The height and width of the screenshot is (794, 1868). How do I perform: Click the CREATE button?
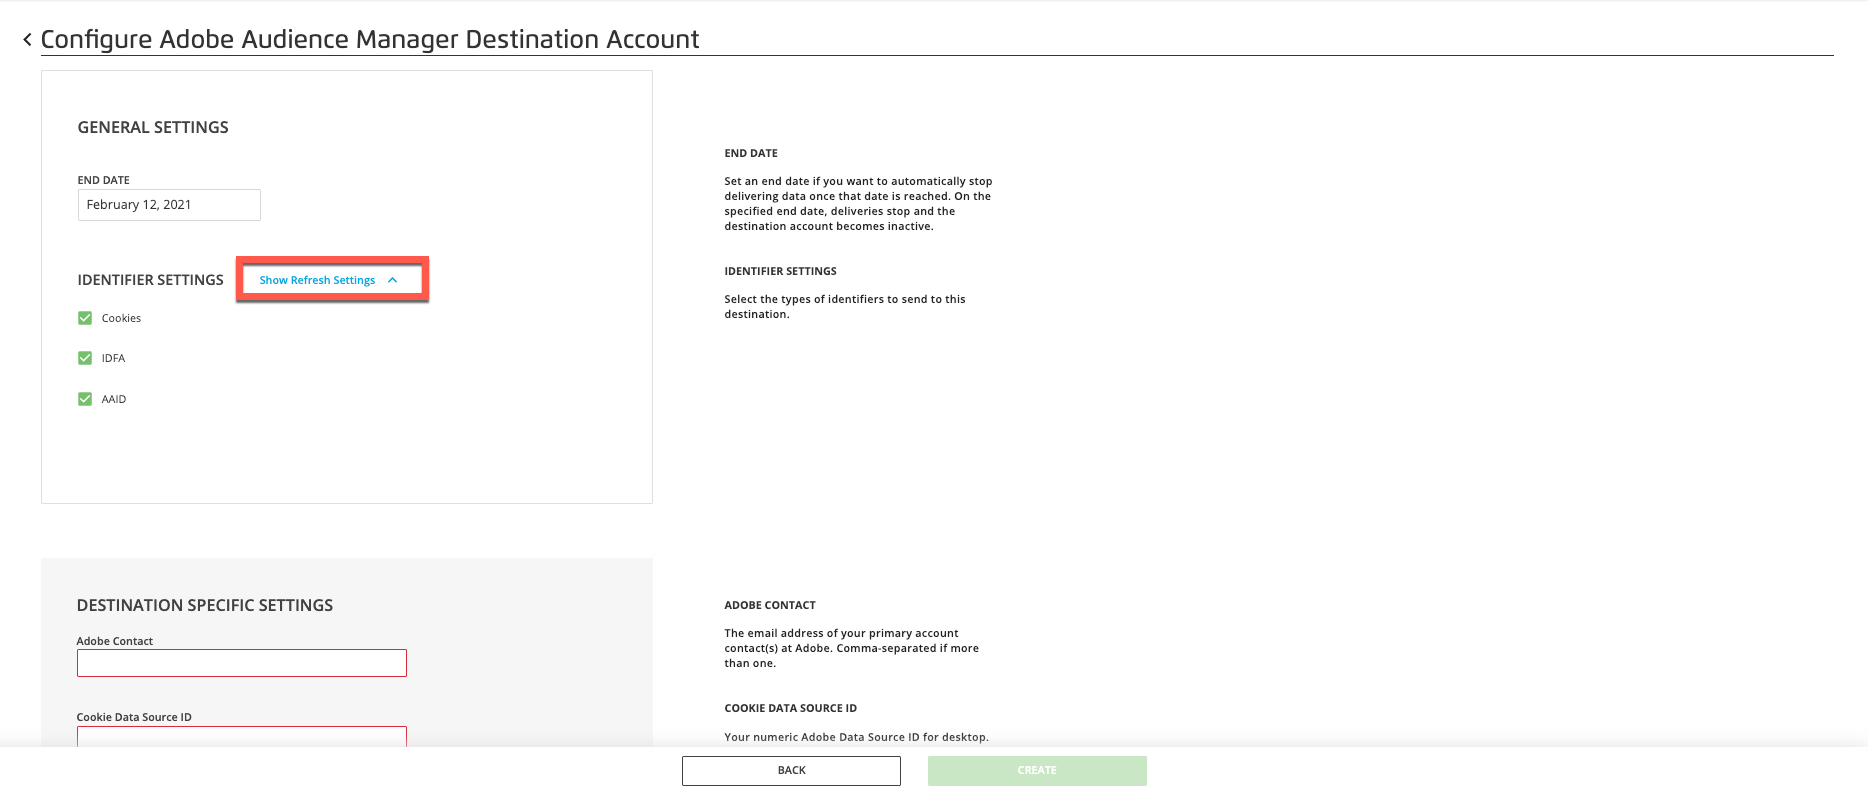pyautogui.click(x=1037, y=771)
